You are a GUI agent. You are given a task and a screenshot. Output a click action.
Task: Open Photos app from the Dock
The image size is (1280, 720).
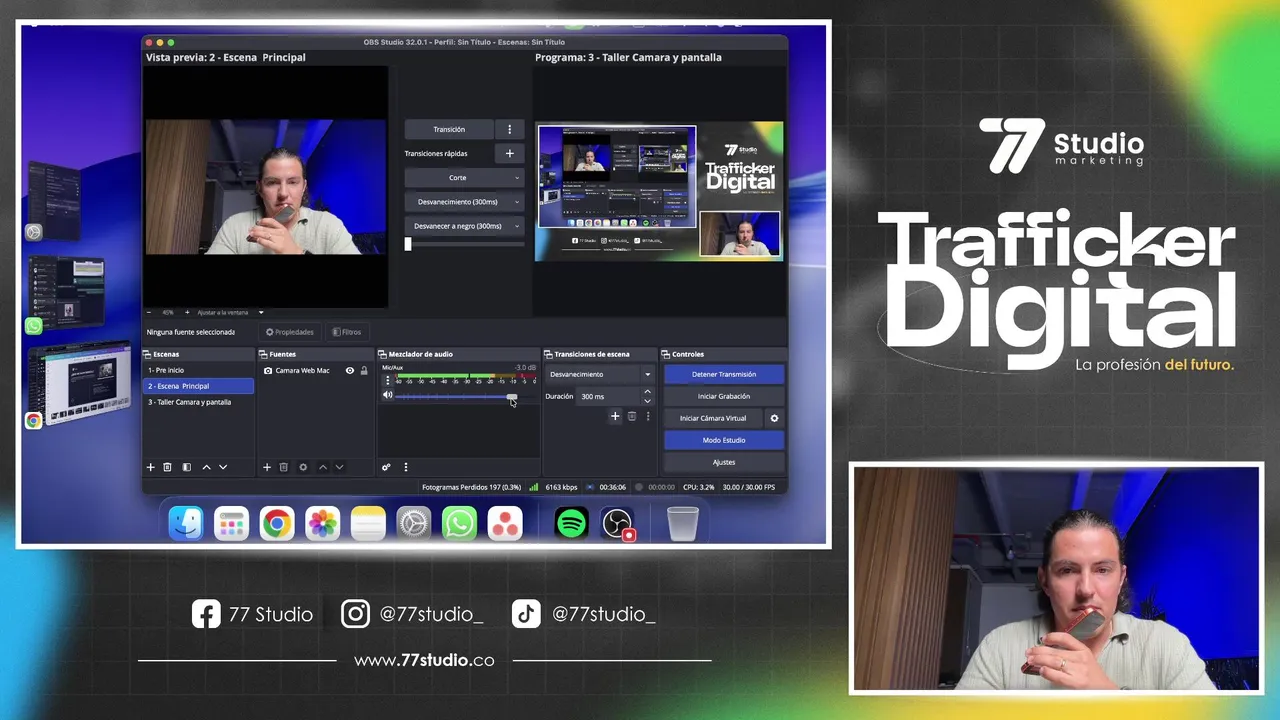(322, 523)
